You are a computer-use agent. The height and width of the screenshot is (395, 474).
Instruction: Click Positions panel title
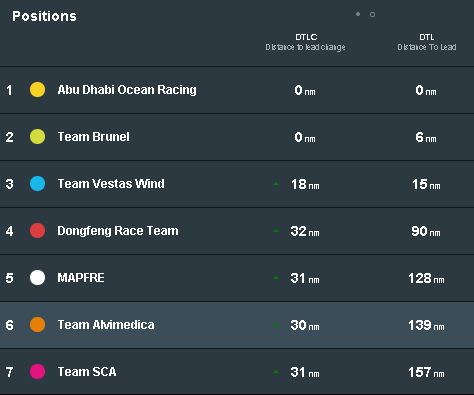click(44, 16)
